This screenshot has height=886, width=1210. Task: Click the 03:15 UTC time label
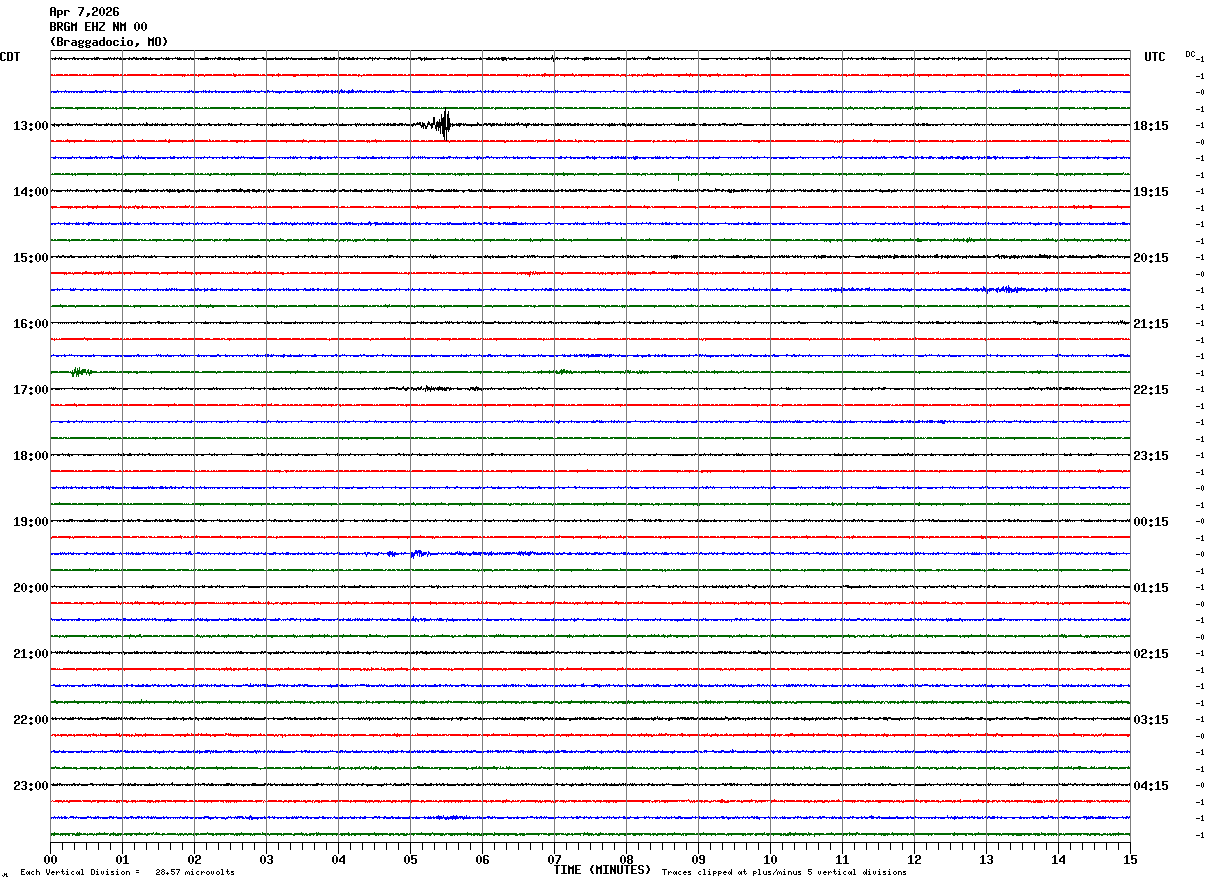coord(1151,720)
